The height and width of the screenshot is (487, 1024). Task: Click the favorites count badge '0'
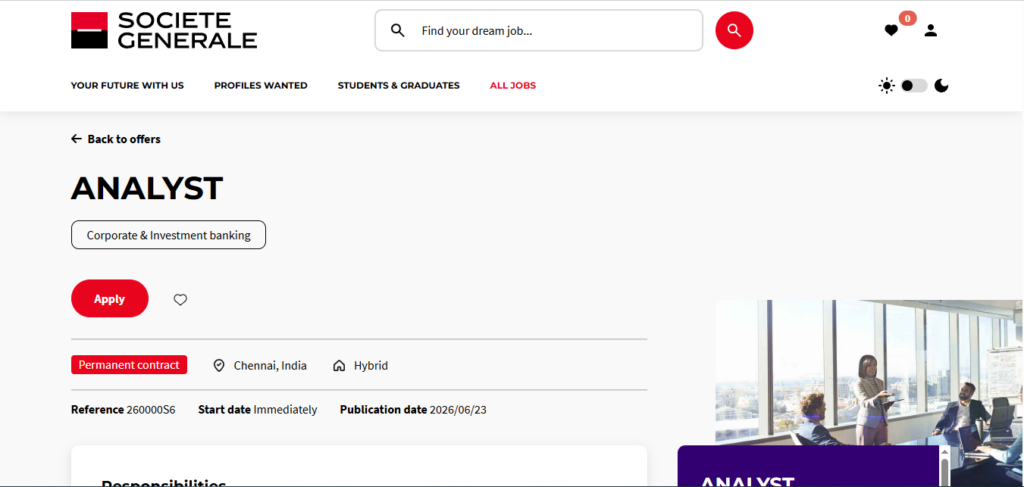(x=908, y=18)
